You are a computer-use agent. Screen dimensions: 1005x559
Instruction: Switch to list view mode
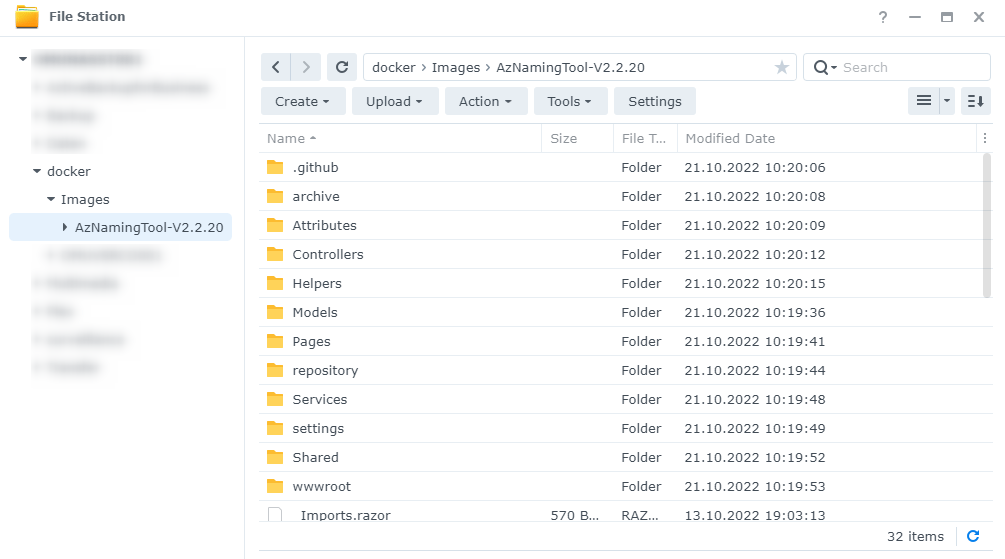(924, 101)
